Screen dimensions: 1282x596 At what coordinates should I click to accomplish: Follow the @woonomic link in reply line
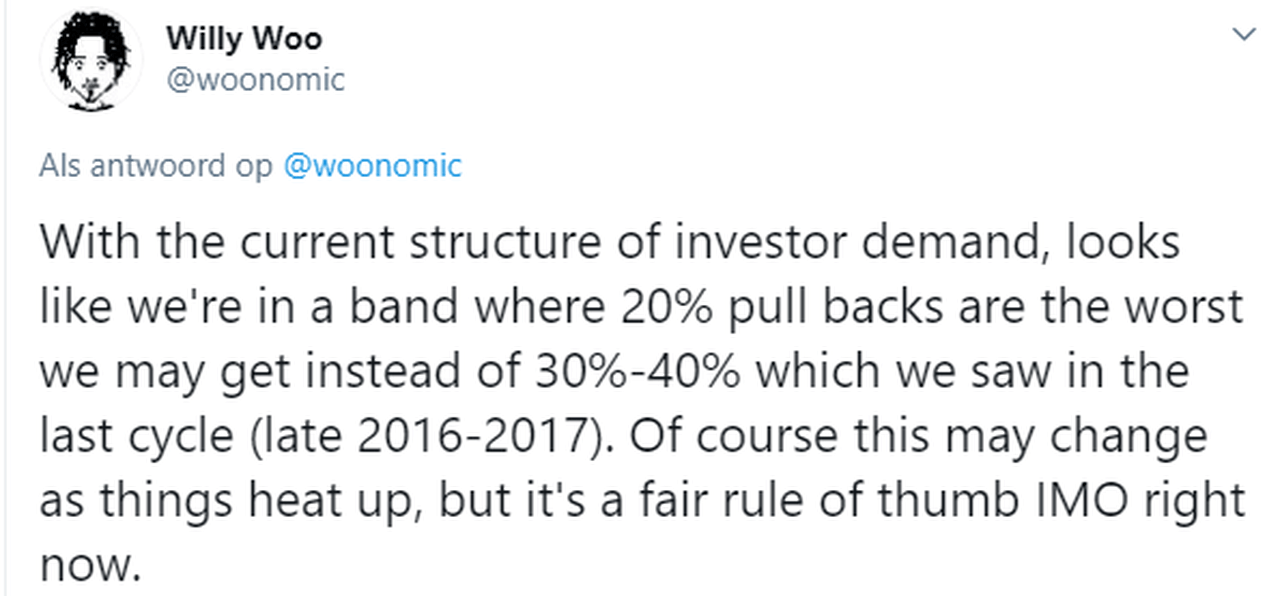(x=373, y=165)
